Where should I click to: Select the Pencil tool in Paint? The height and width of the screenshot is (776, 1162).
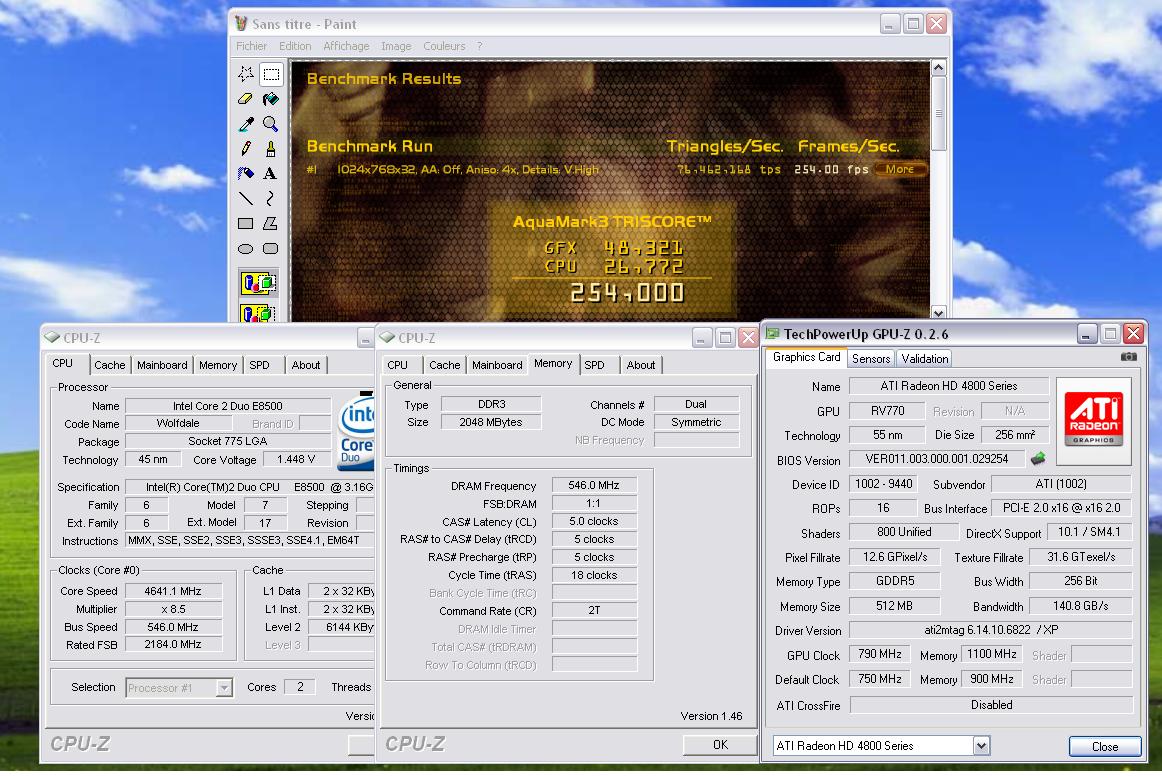(246, 148)
